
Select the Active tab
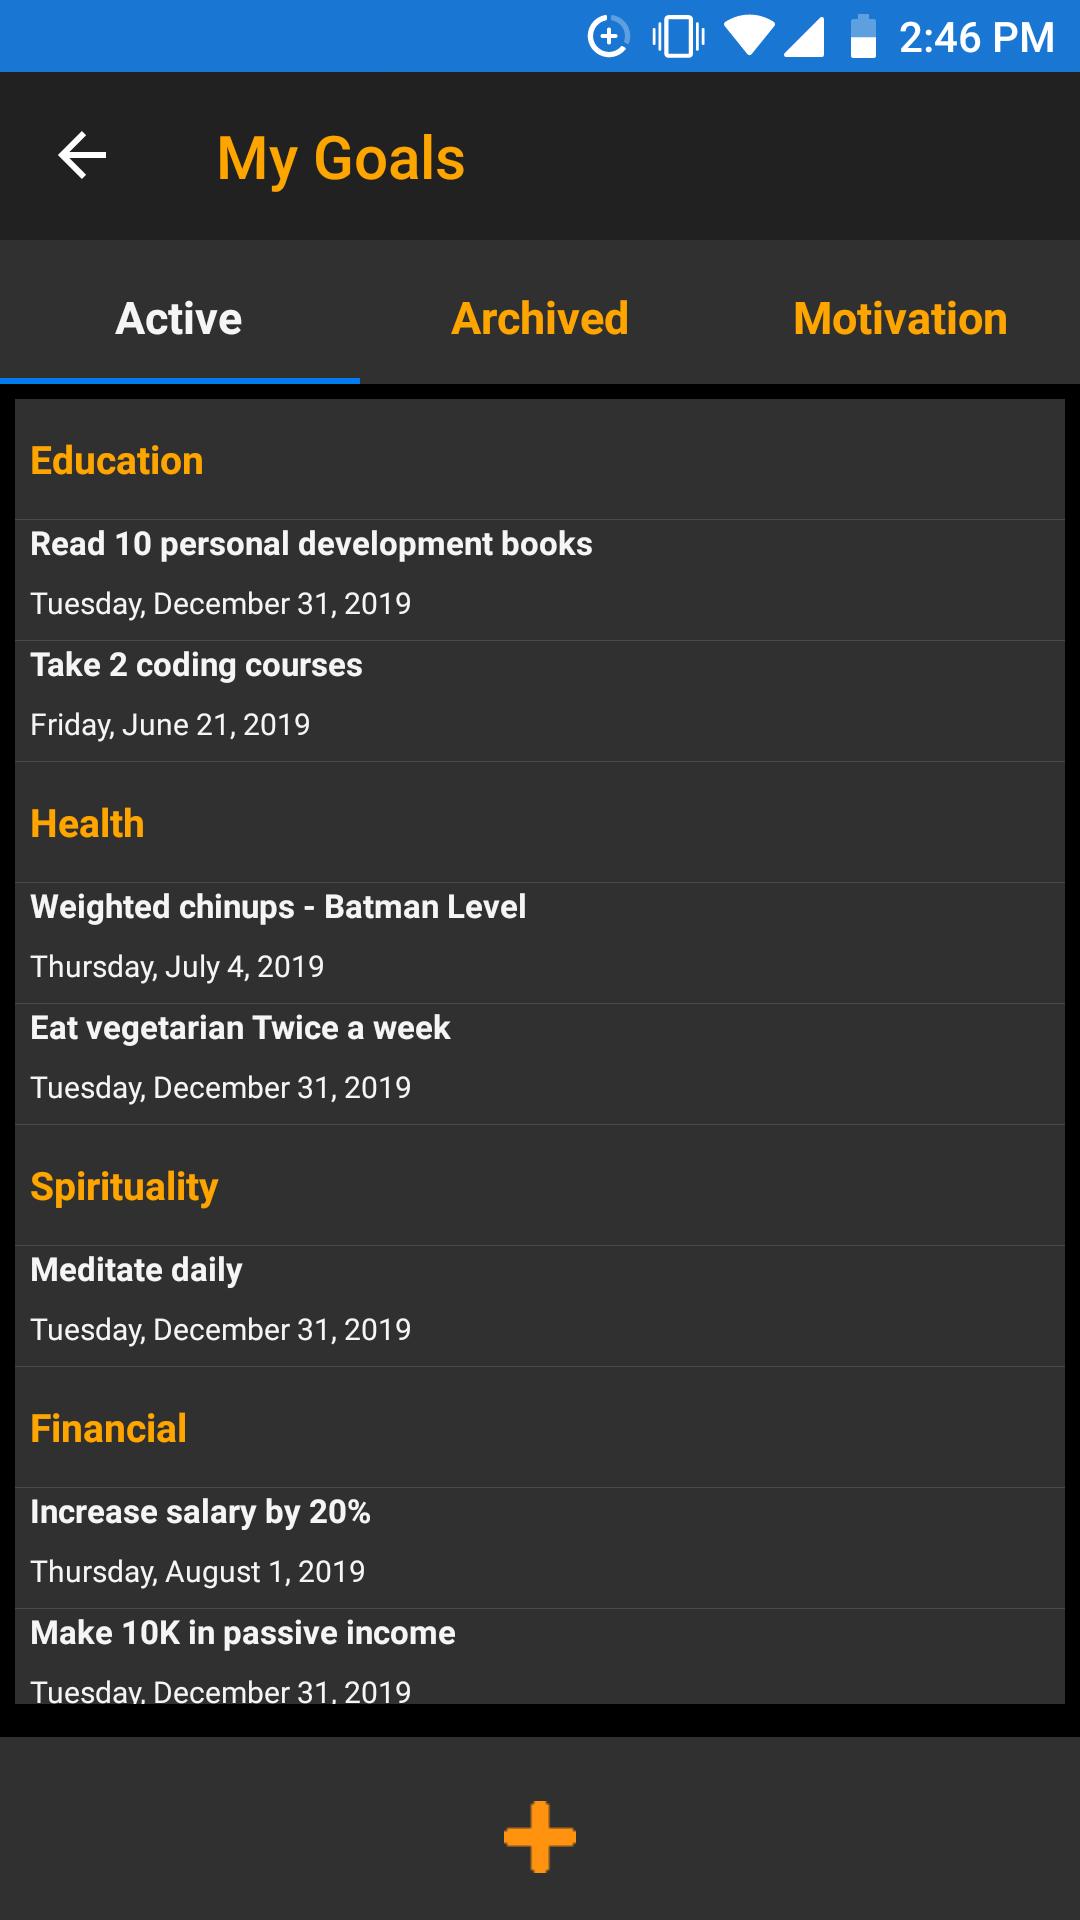click(179, 319)
